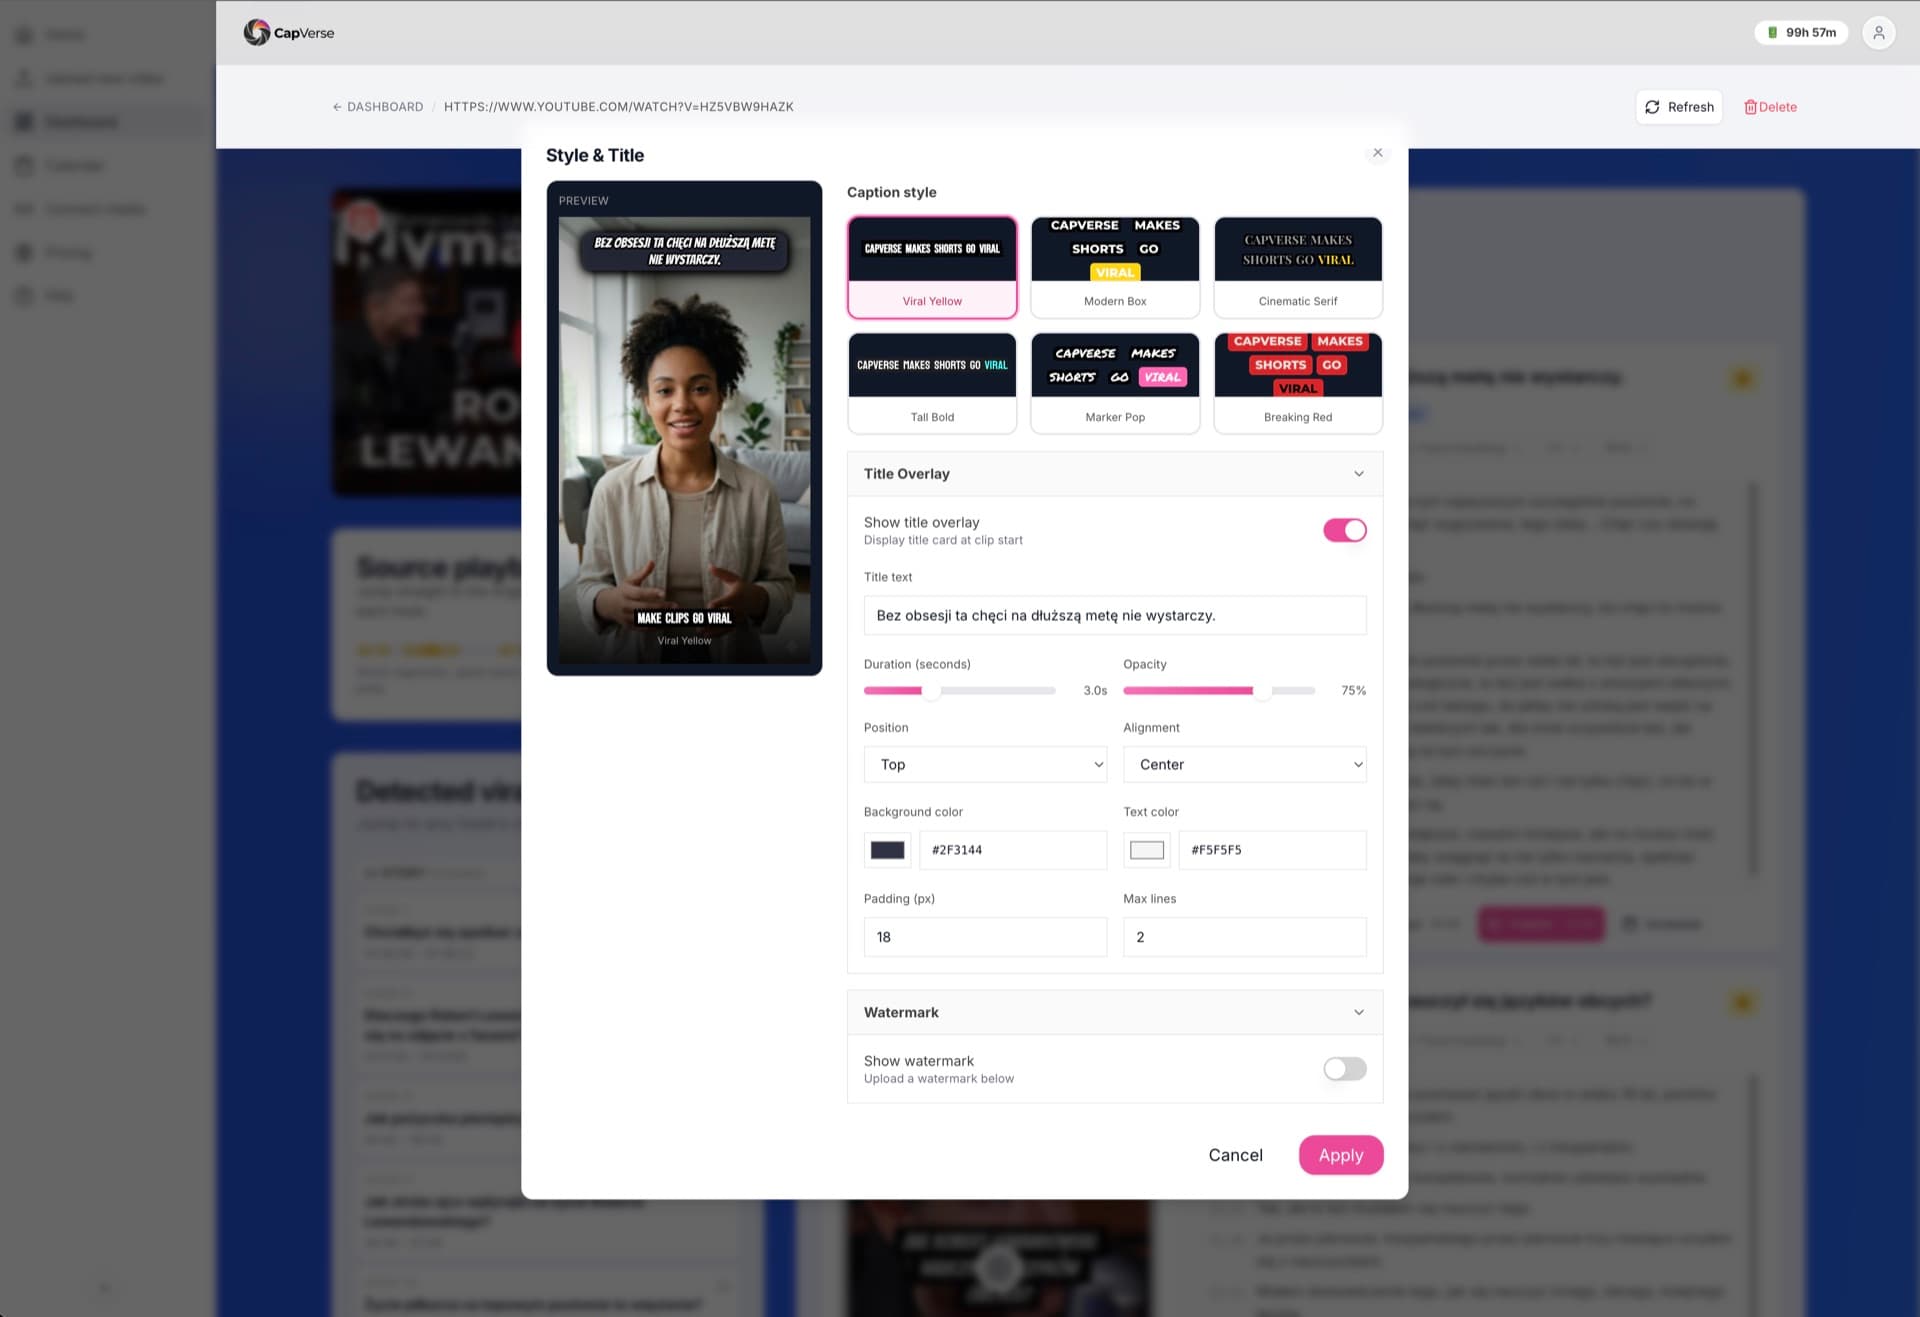Collapse the Watermark section chevron
This screenshot has height=1317, width=1920.
(1358, 1012)
